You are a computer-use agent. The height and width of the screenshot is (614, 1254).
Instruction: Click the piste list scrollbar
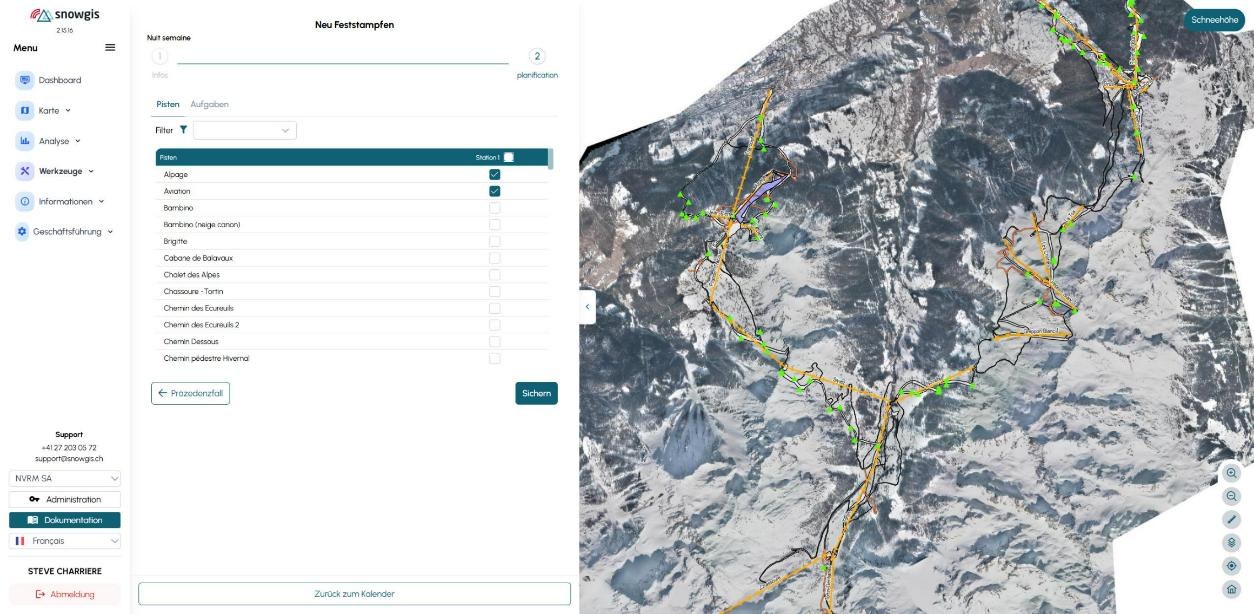pos(551,158)
